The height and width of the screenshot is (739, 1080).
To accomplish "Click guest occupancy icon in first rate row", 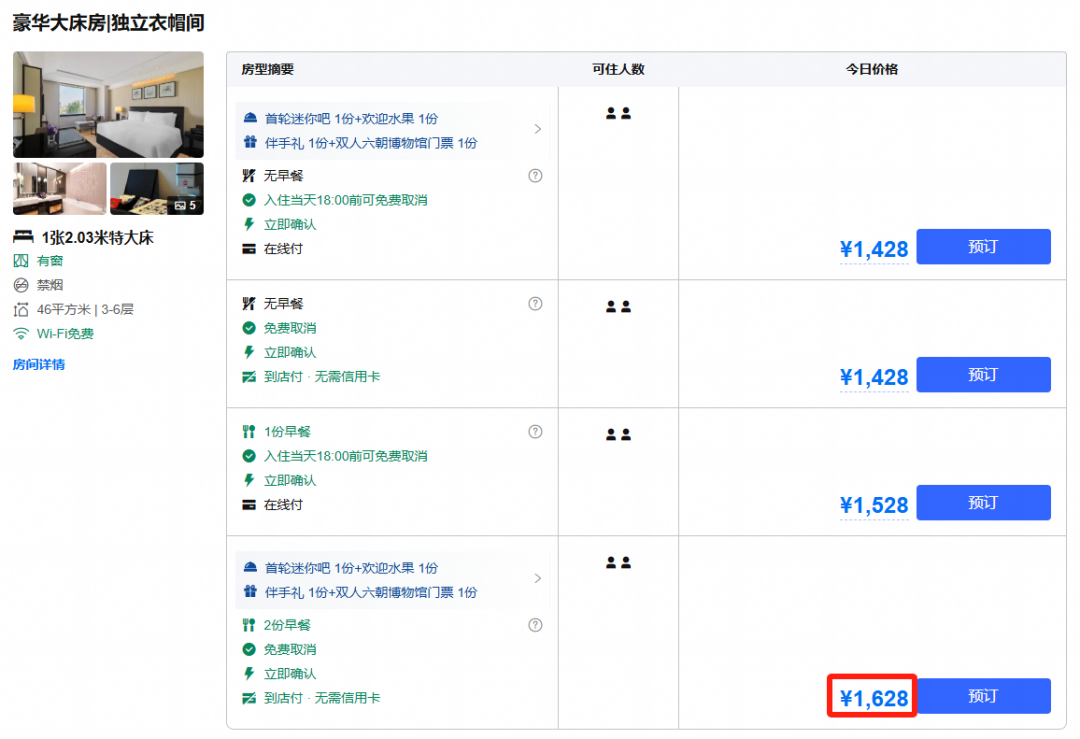I will click(x=619, y=114).
